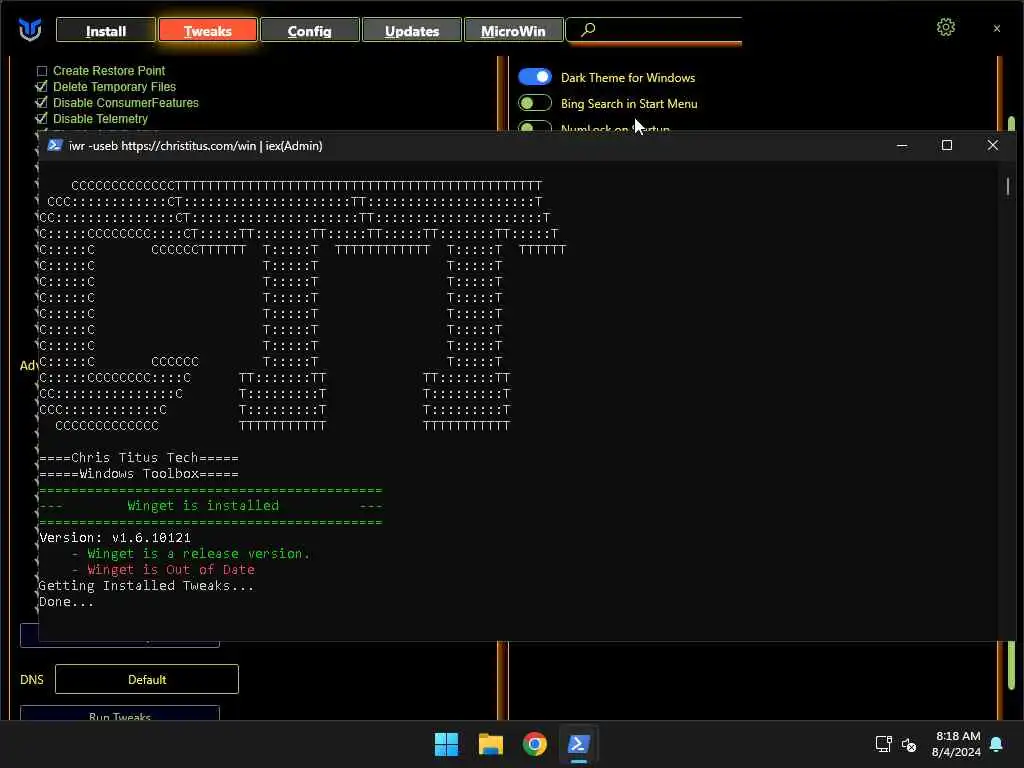This screenshot has height=768, width=1024.
Task: Turn off Dark Theme for Windows
Action: click(535, 77)
